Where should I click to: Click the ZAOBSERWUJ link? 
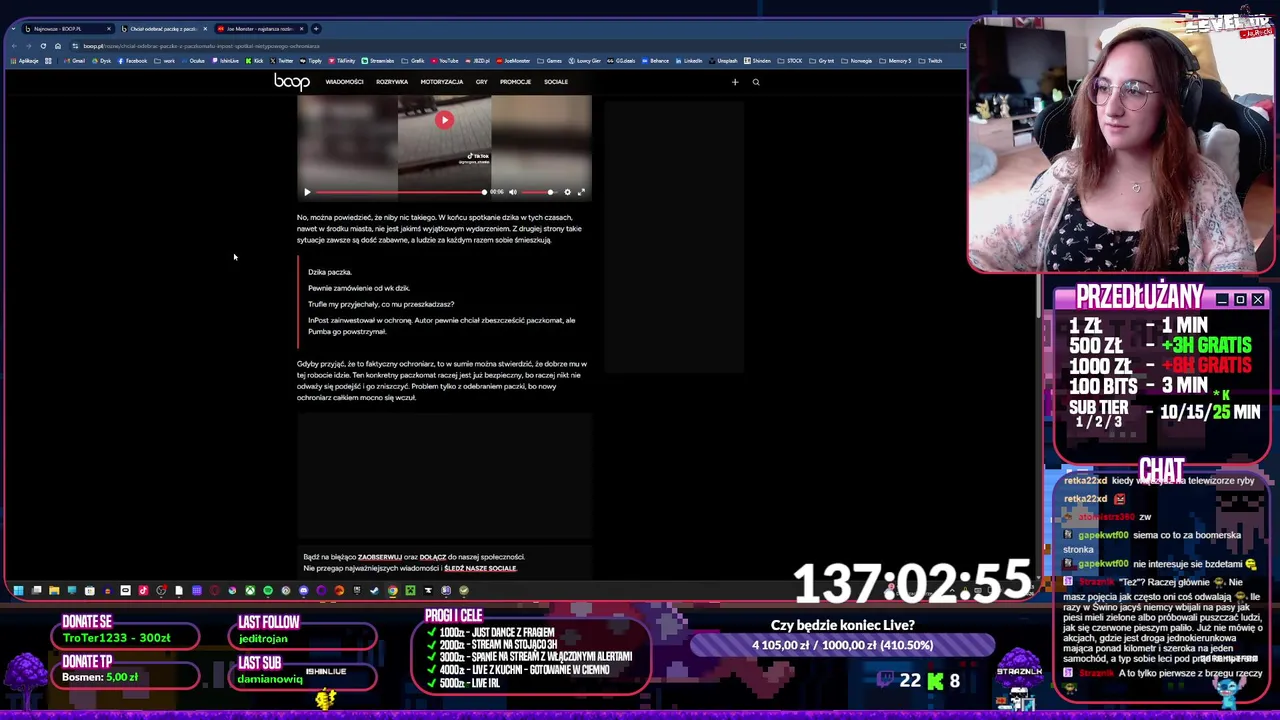coord(380,557)
